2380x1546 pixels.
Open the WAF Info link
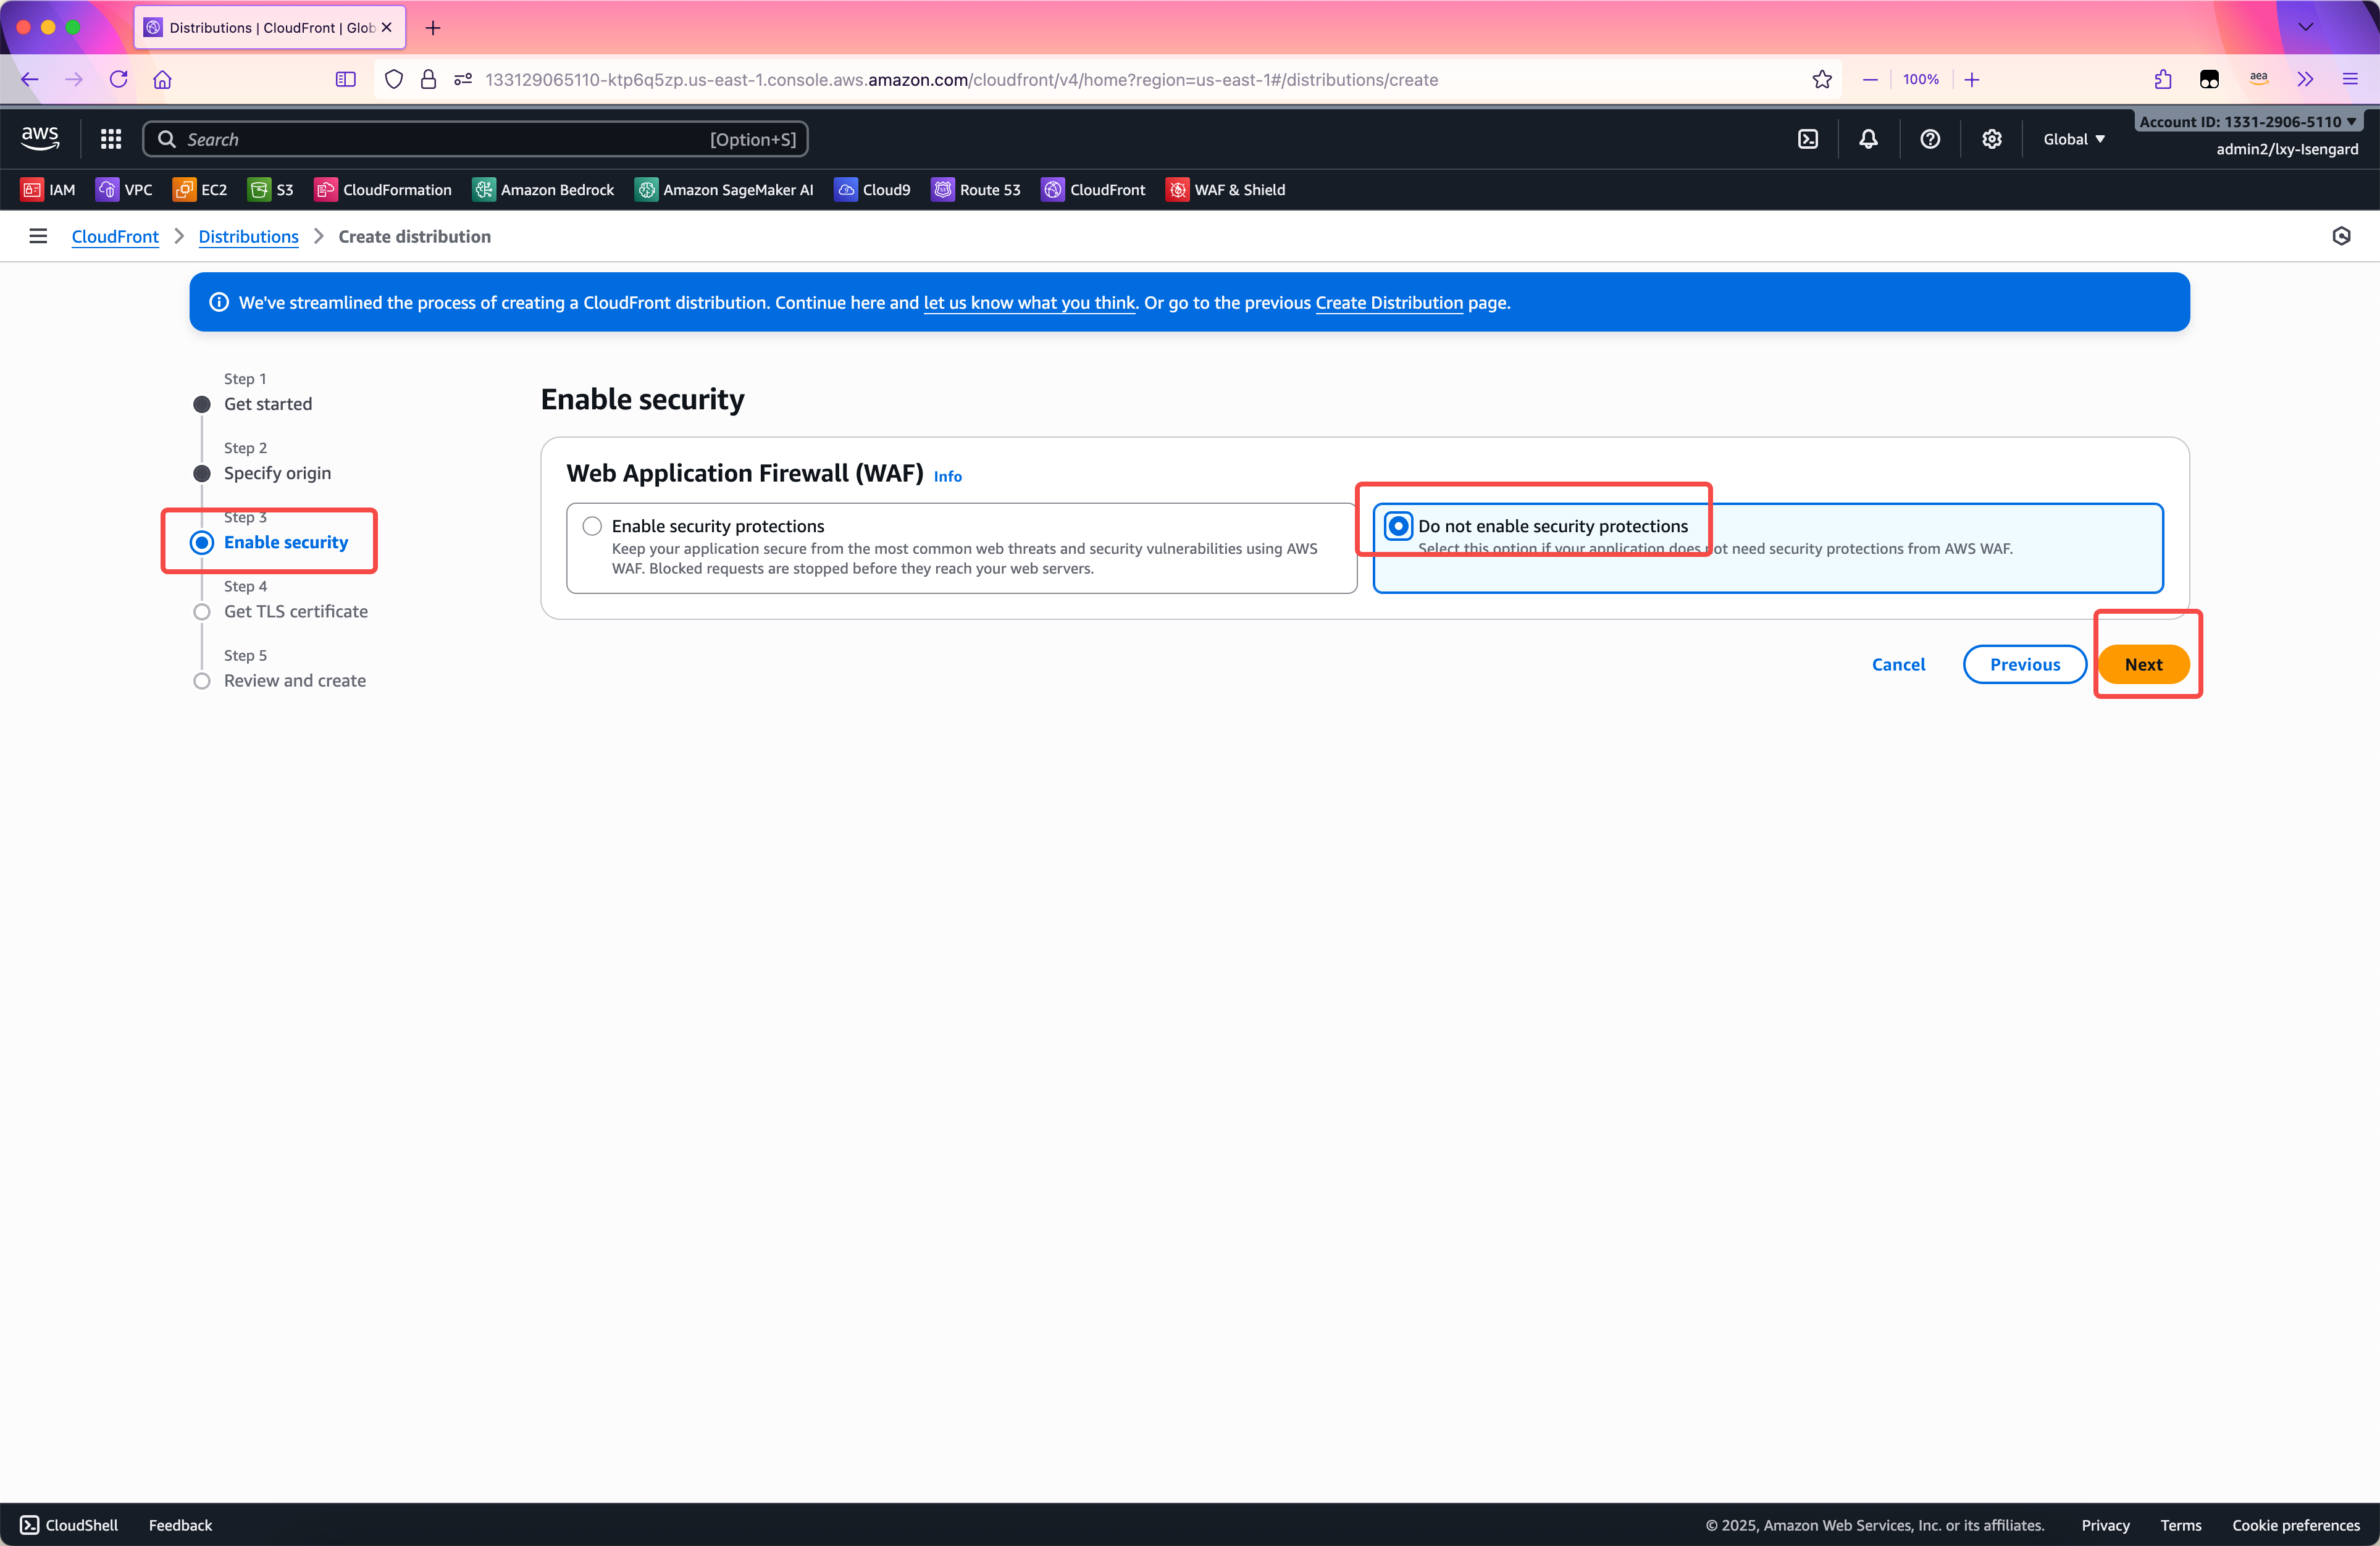click(947, 477)
